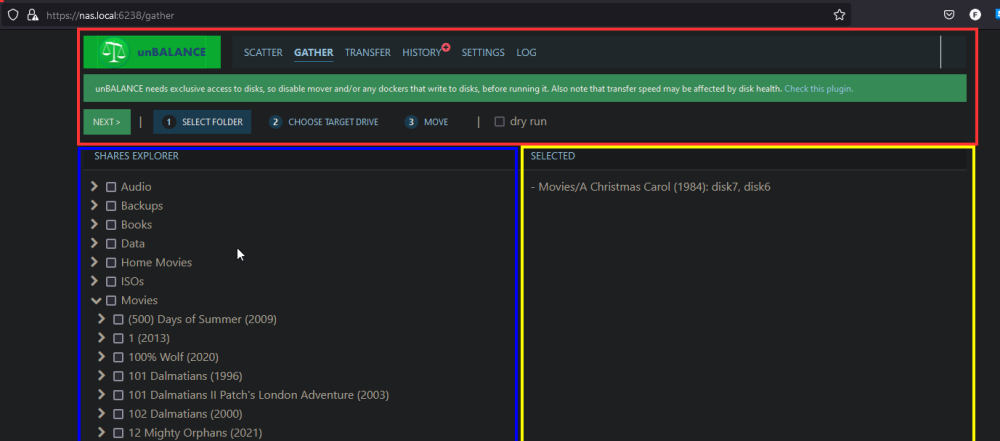Click the '100% Wolf (2020)' folder name
Image resolution: width=1000 pixels, height=441 pixels.
click(173, 357)
